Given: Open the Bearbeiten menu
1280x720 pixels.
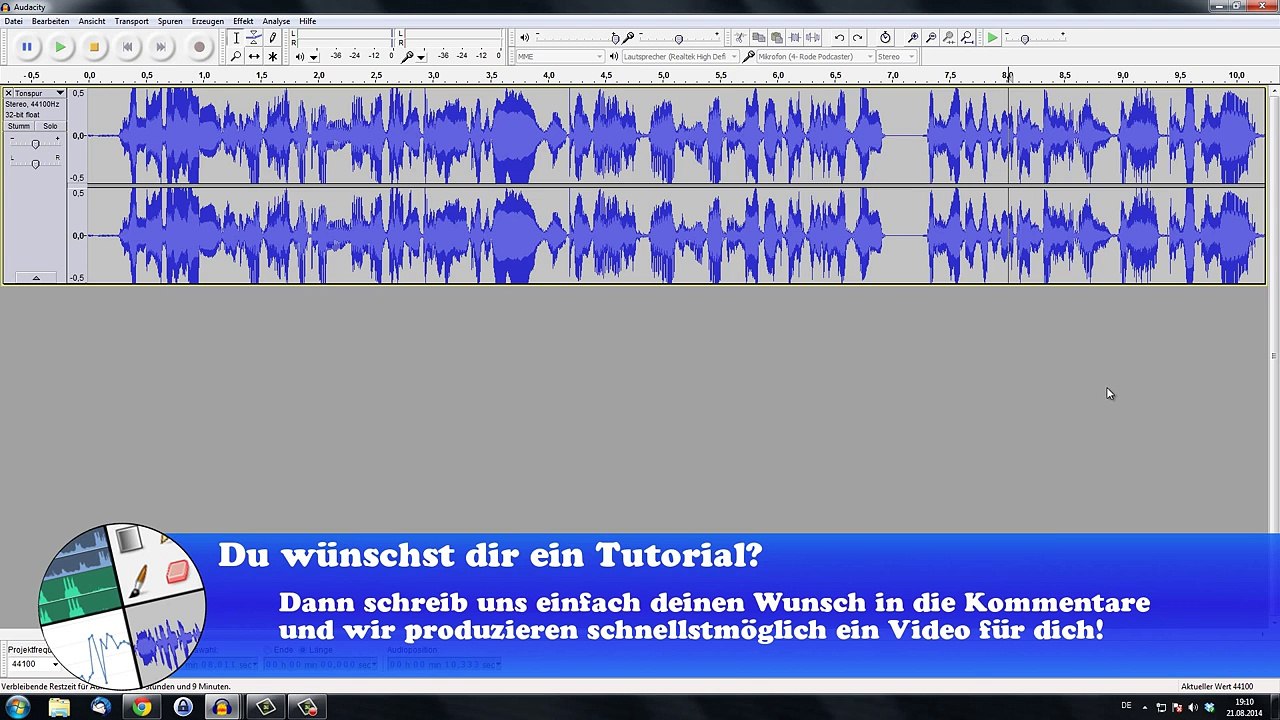Looking at the screenshot, I should pos(50,21).
